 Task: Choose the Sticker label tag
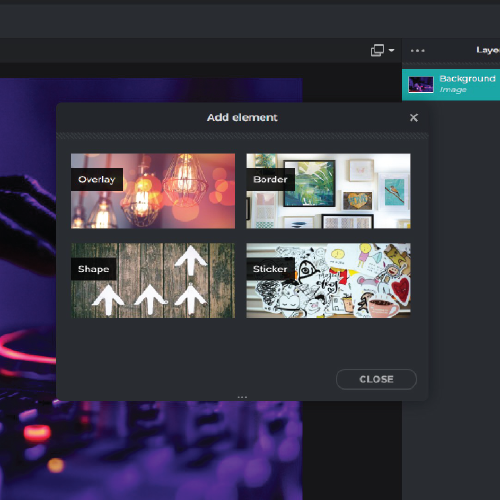point(270,269)
